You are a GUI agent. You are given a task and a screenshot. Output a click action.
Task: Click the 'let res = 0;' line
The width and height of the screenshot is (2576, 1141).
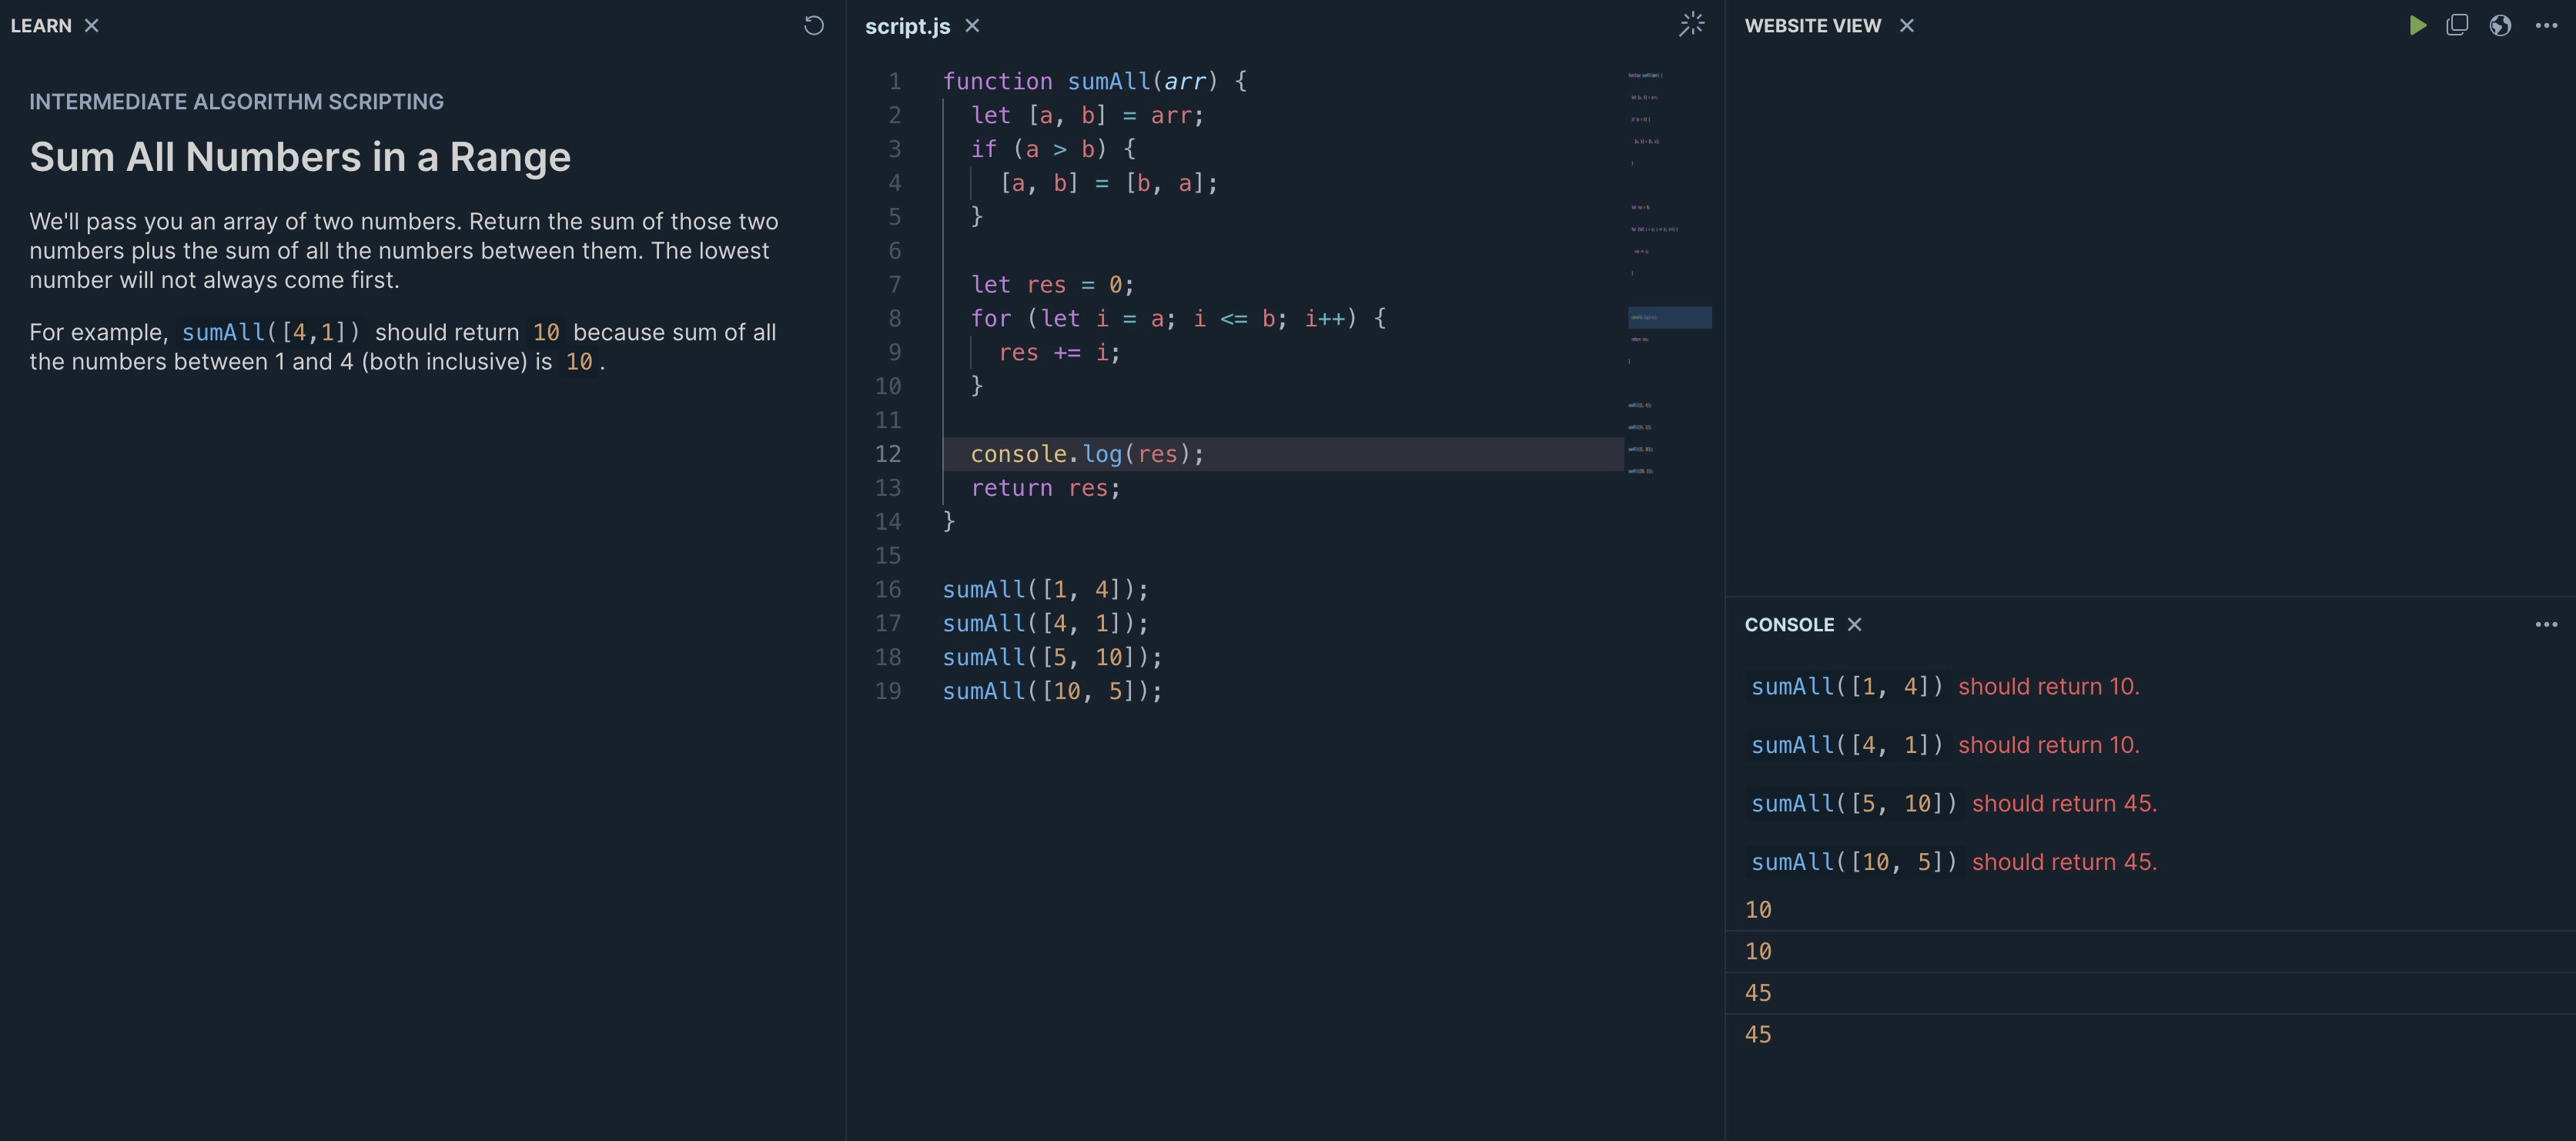1052,285
